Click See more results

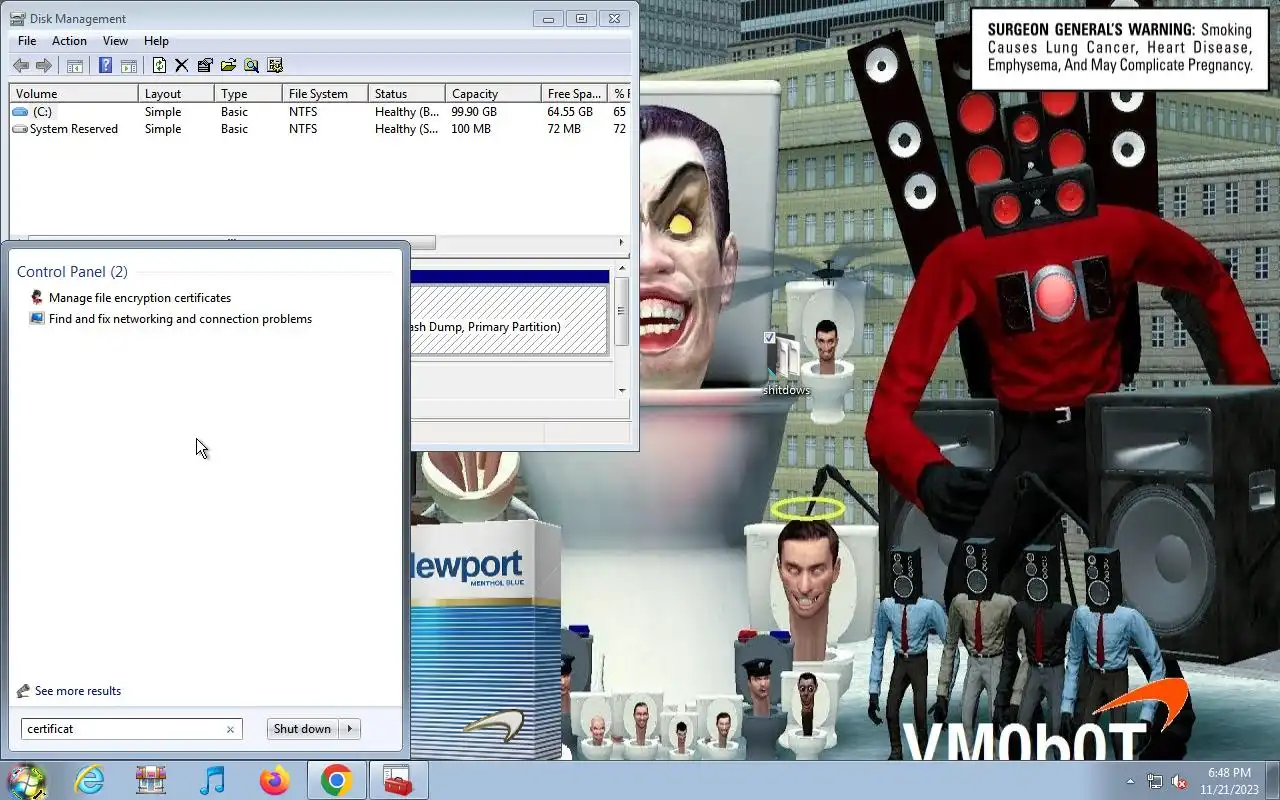[78, 691]
